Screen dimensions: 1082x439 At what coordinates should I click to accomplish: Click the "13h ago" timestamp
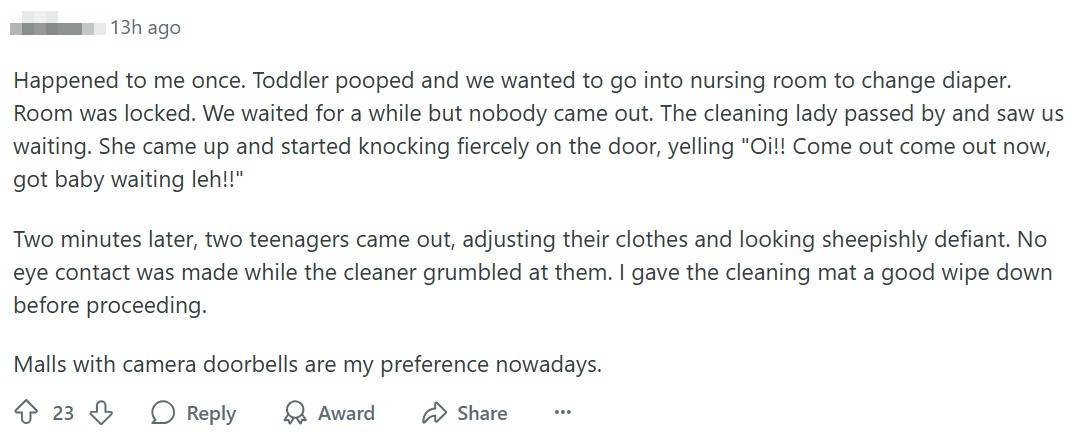pyautogui.click(x=145, y=27)
